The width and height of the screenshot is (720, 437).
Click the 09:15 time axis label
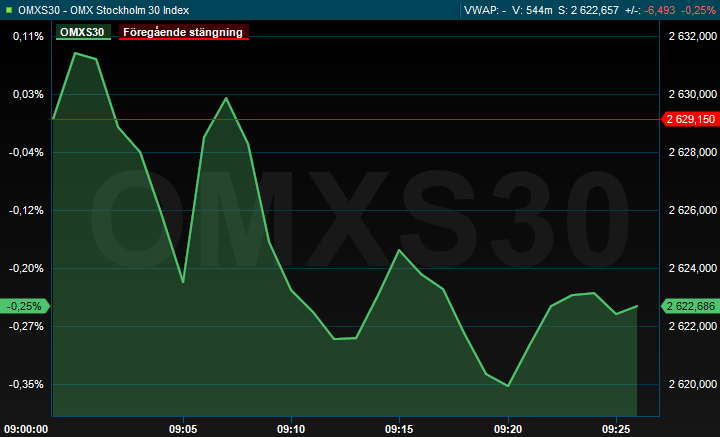(399, 429)
